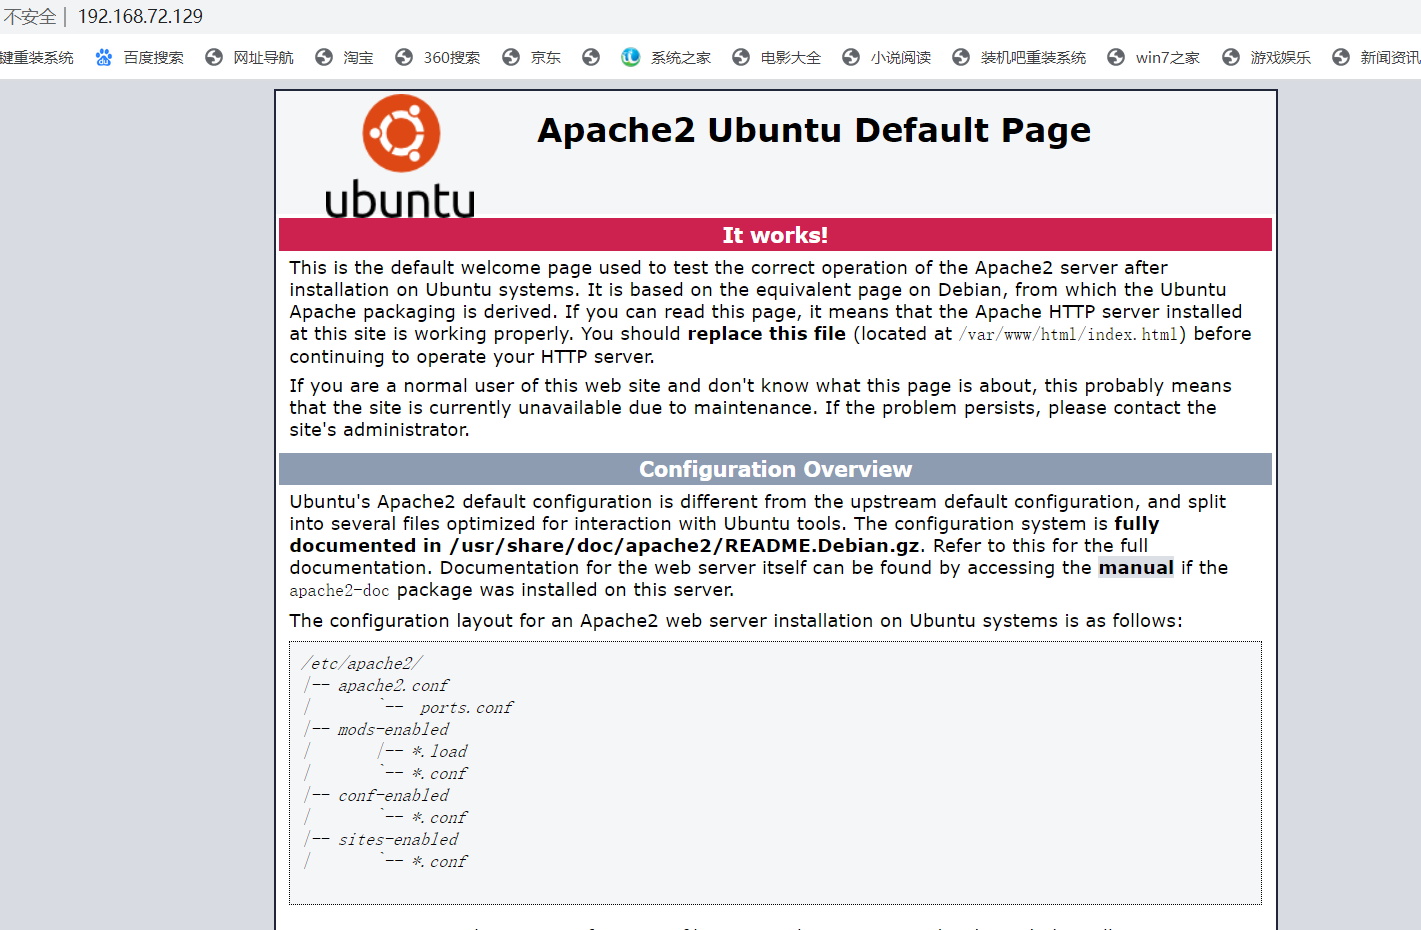
Task: Click the 192.168.72.129 address field
Action: (140, 17)
